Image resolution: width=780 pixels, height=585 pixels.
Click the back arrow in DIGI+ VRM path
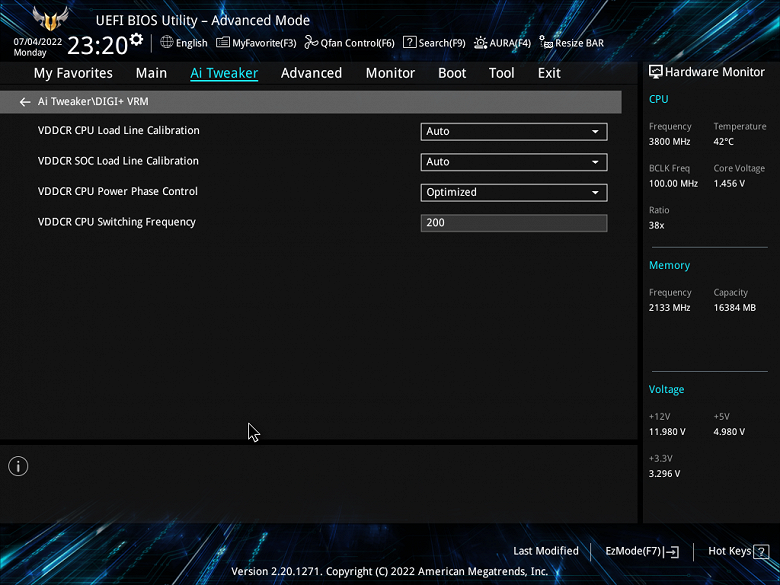point(25,102)
